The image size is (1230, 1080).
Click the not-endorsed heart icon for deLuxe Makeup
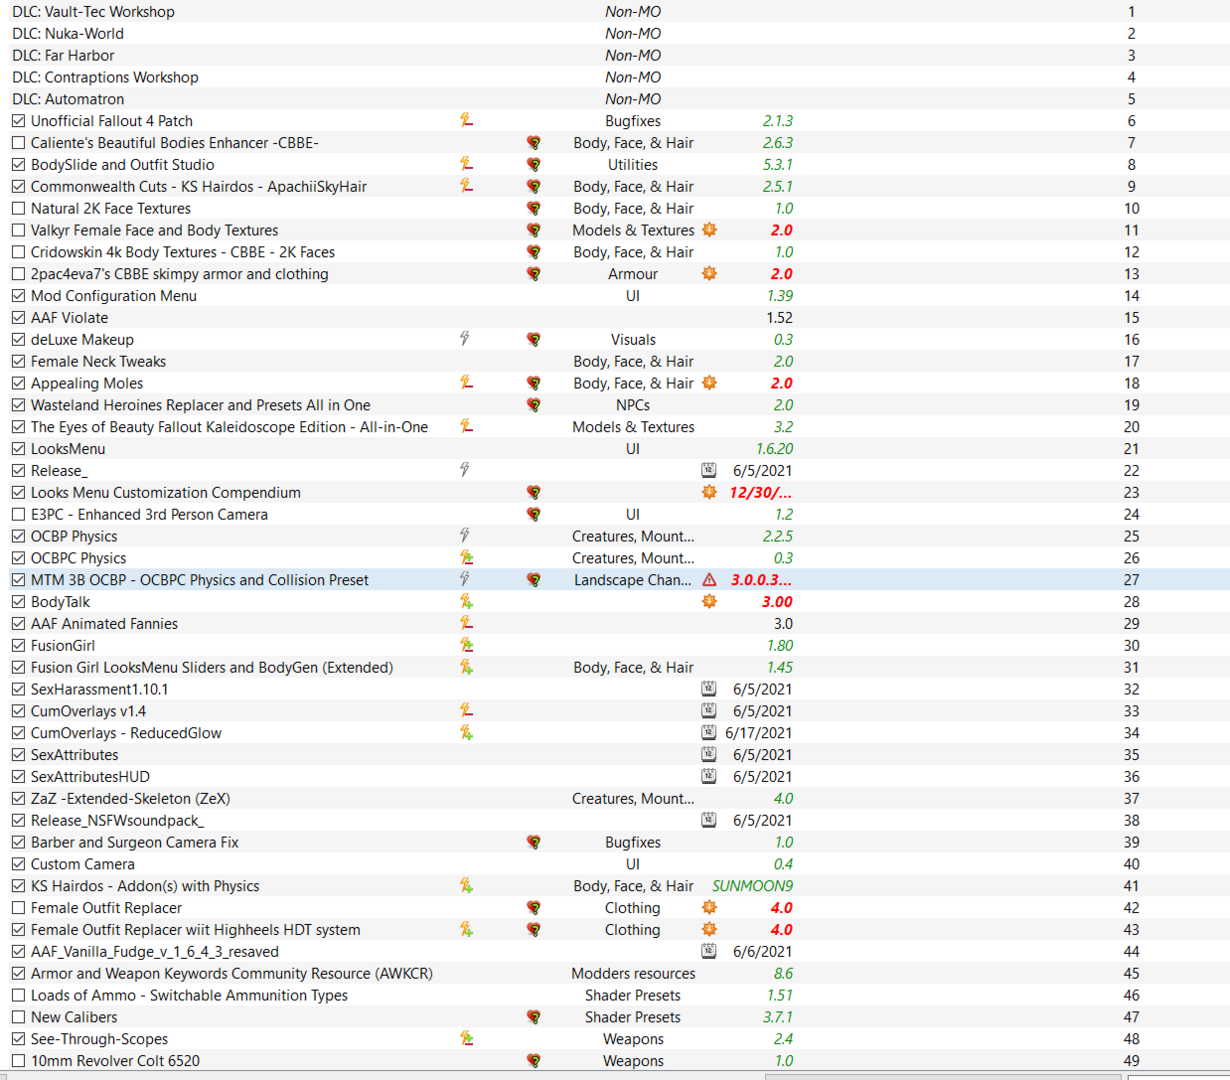tap(534, 340)
